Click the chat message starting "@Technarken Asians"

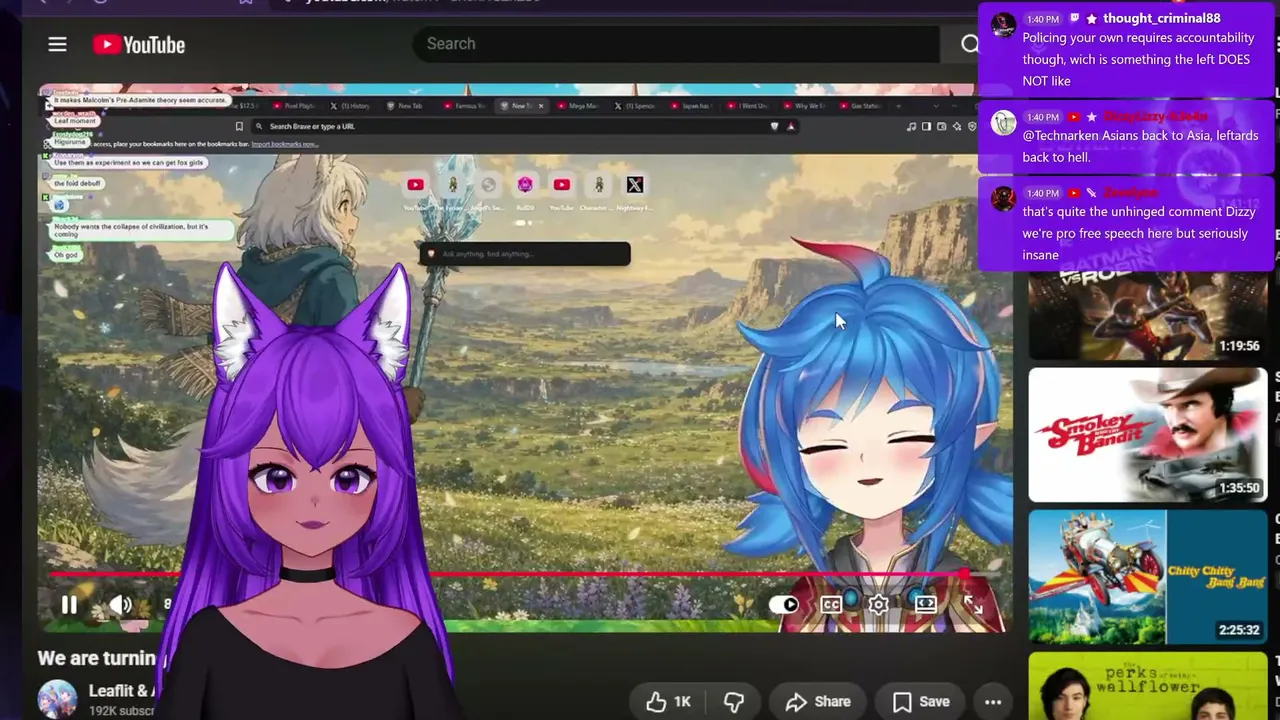click(1140, 146)
